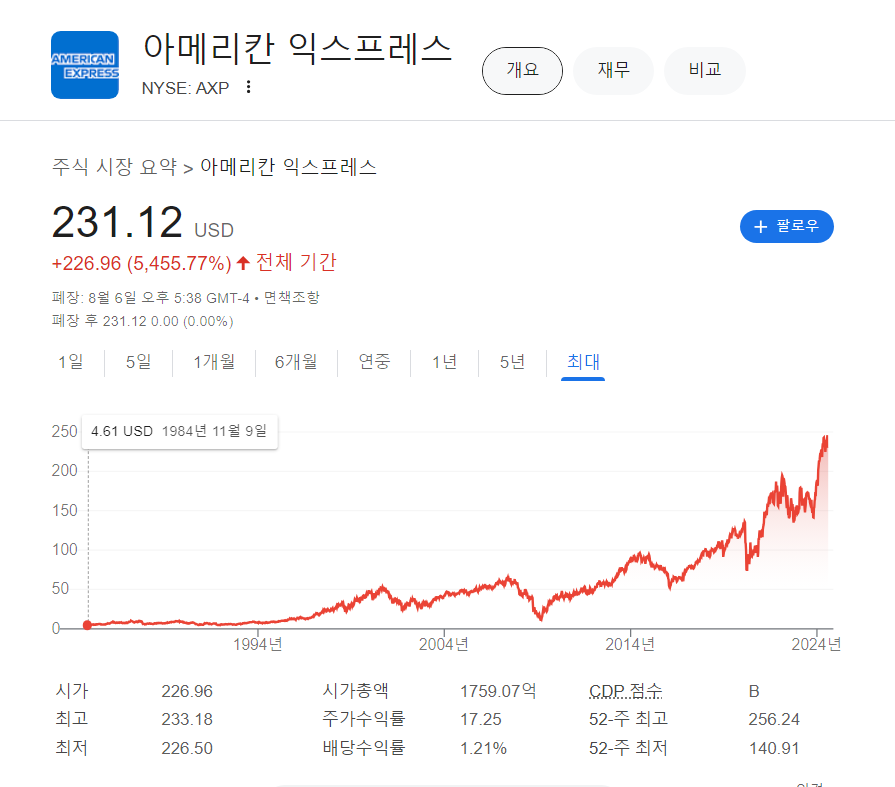Select the 6개월 chart range
The image size is (895, 787).
click(x=296, y=362)
